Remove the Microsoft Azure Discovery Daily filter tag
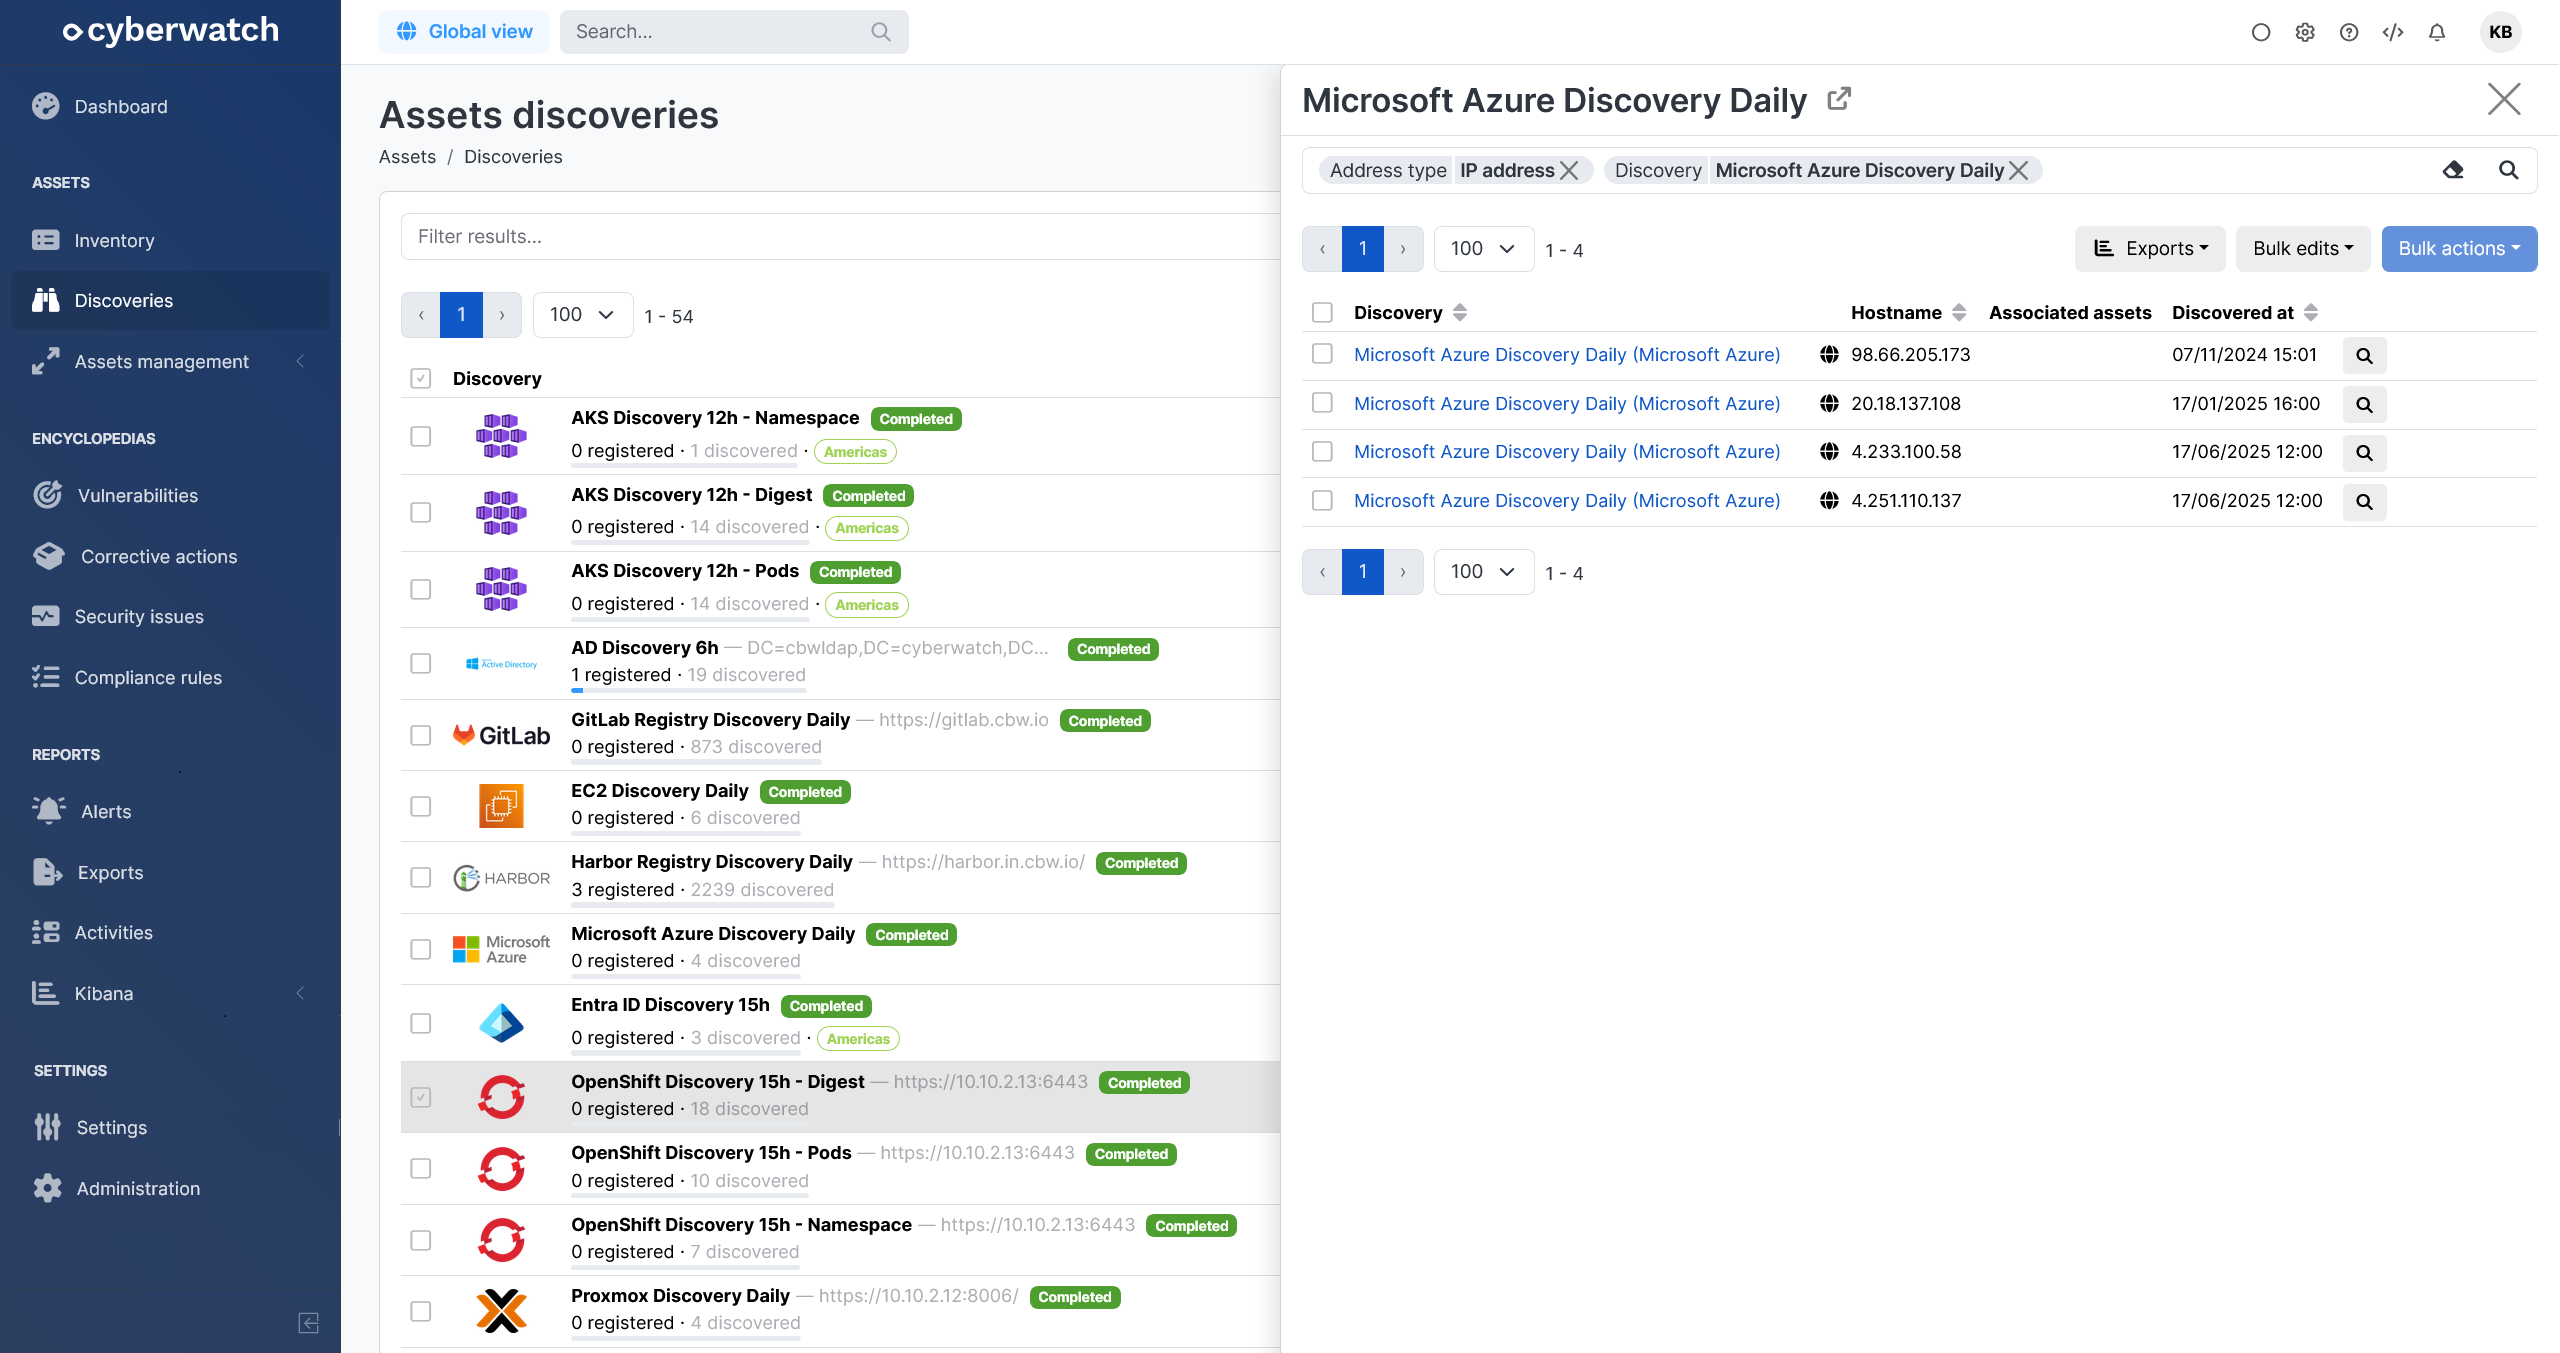Viewport: 2560px width, 1353px height. [x=2019, y=171]
